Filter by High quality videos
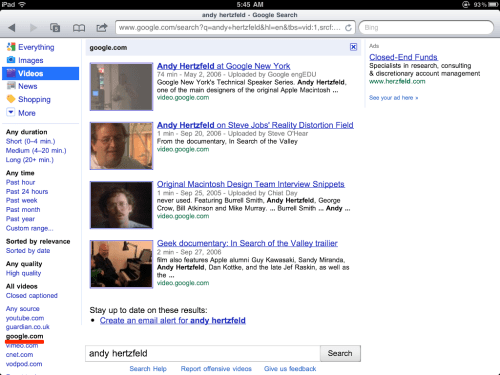The width and height of the screenshot is (500, 375). tap(23, 273)
